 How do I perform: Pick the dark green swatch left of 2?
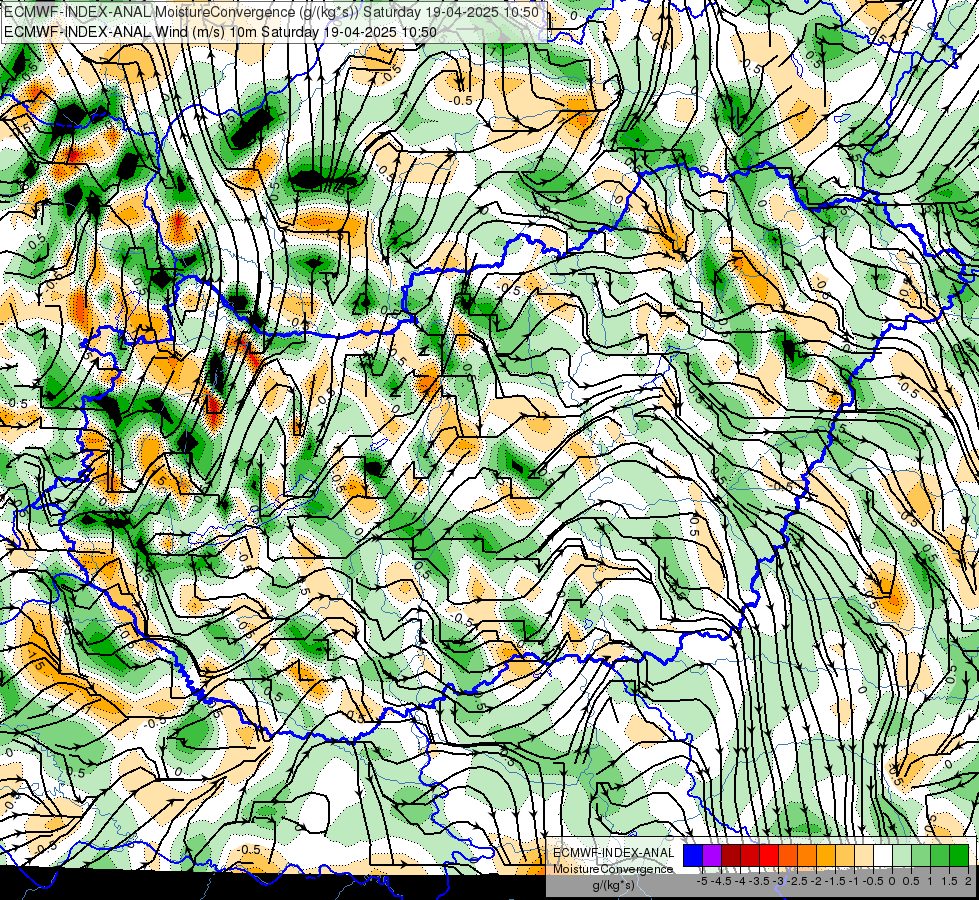pos(960,856)
